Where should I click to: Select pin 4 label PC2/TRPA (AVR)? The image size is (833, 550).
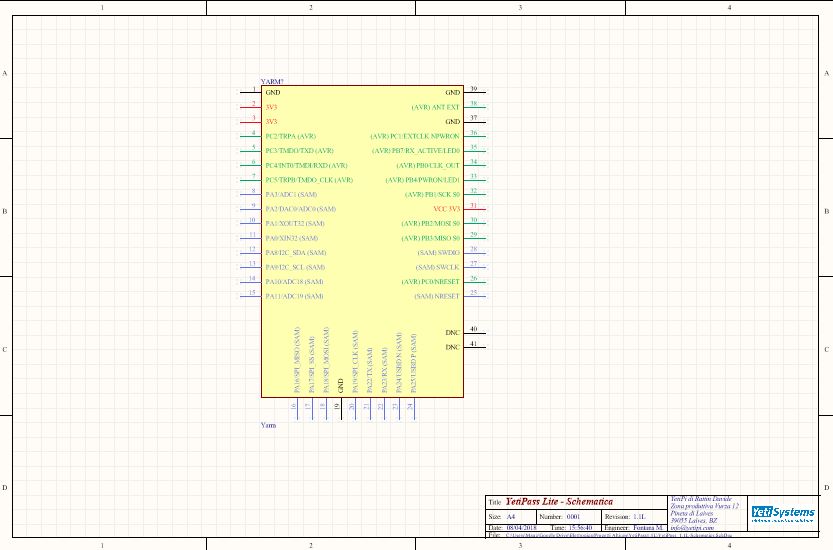(291, 136)
